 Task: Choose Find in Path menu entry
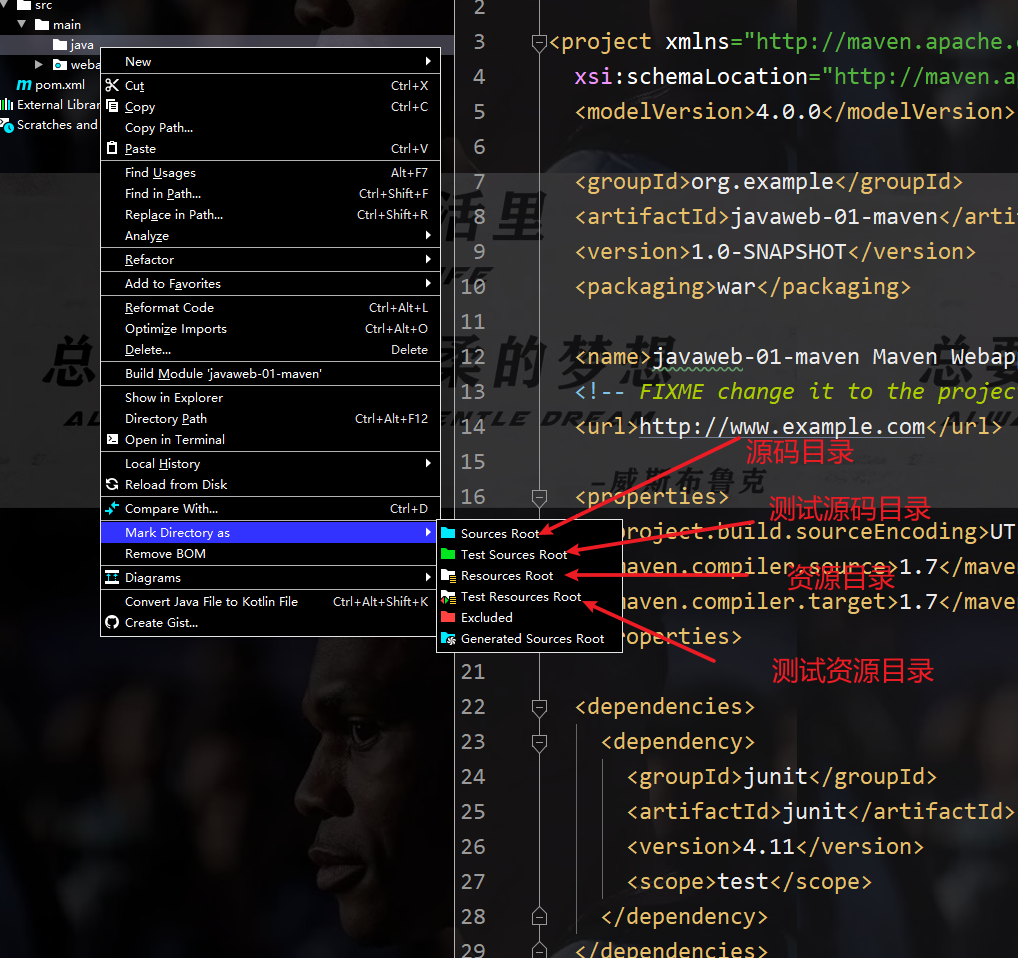[271, 193]
